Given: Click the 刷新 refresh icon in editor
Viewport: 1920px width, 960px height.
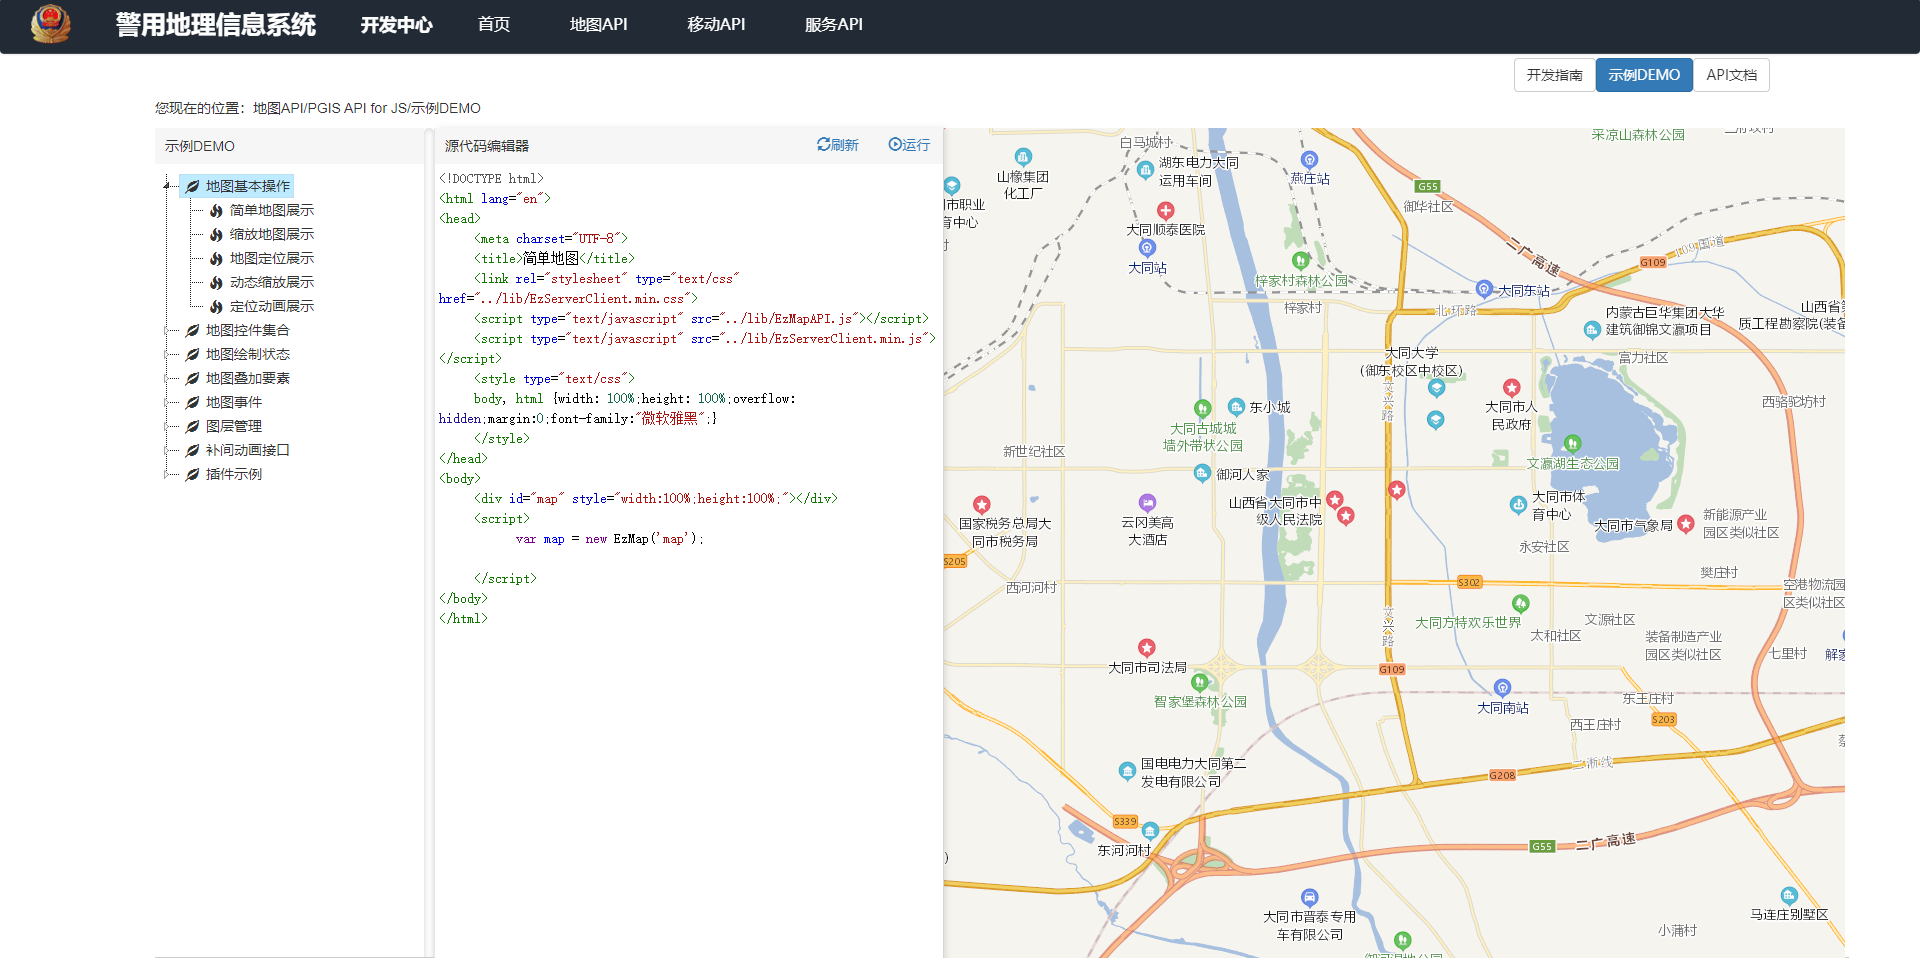Looking at the screenshot, I should (x=823, y=145).
